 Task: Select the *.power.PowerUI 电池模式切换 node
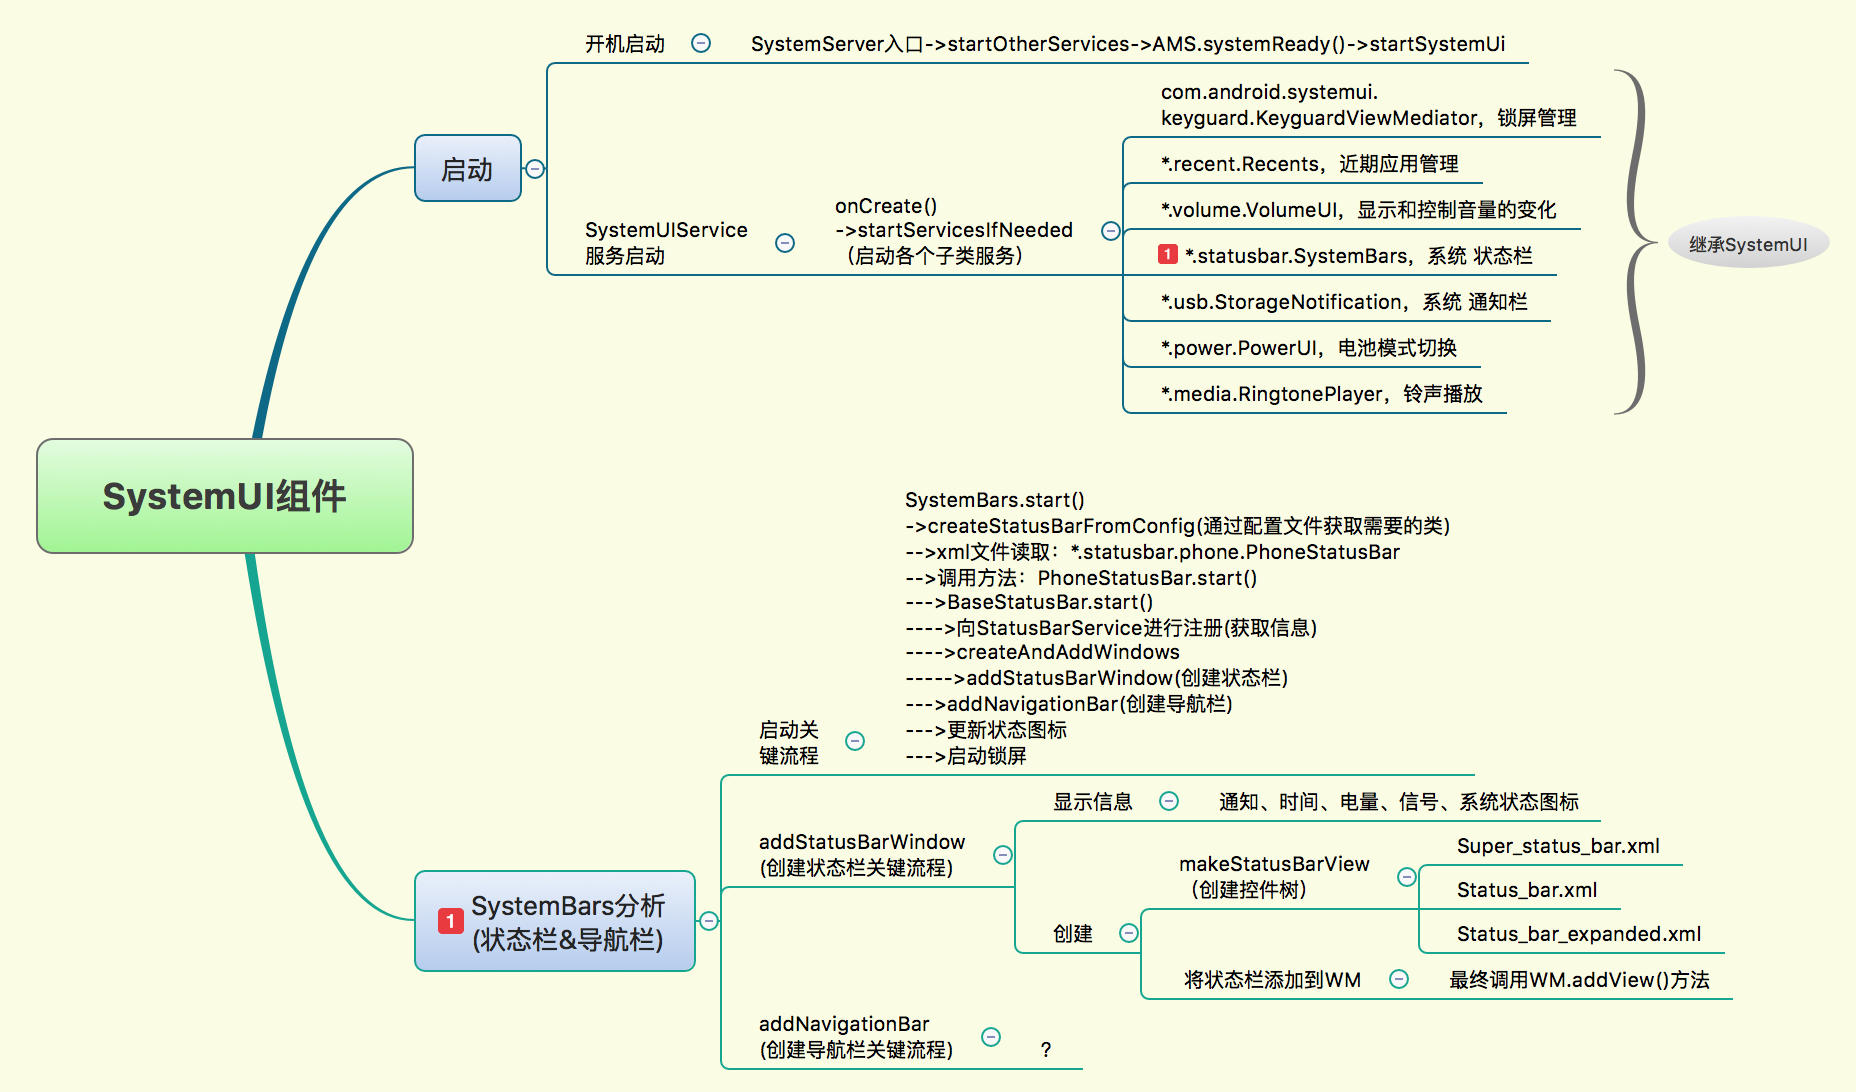coord(1310,347)
